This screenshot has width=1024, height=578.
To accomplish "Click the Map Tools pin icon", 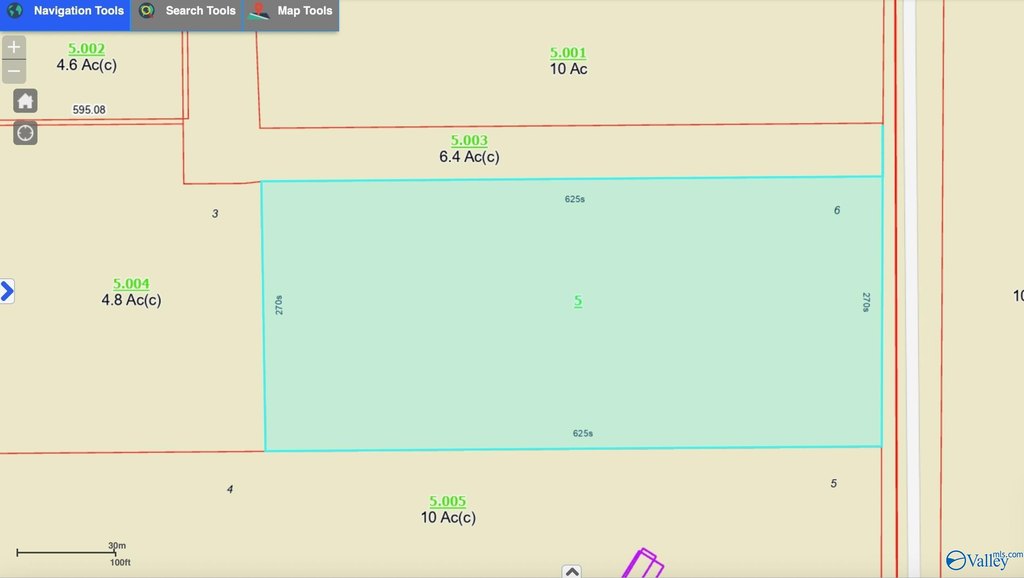I will pos(260,12).
